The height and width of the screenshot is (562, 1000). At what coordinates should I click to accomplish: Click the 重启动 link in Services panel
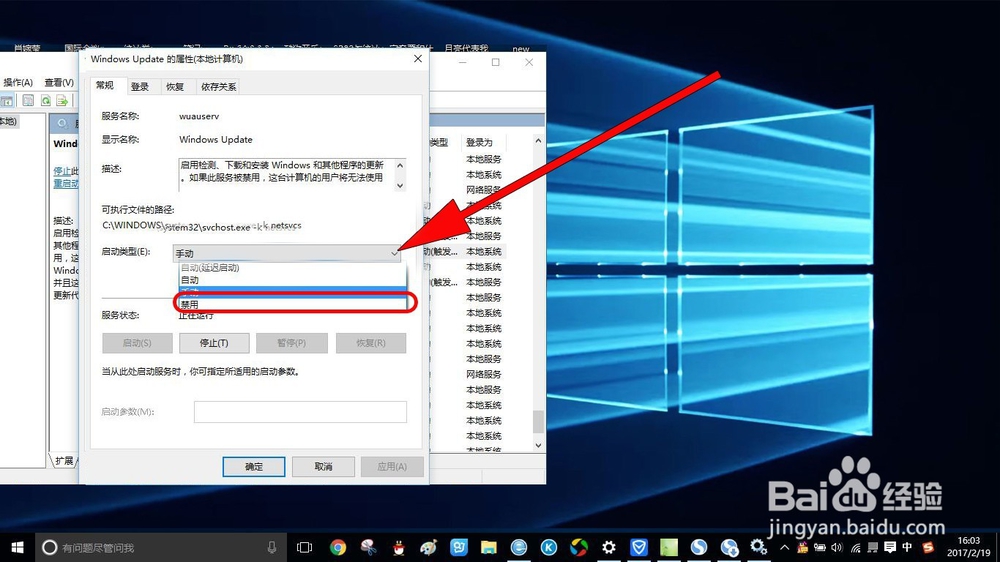(66, 184)
